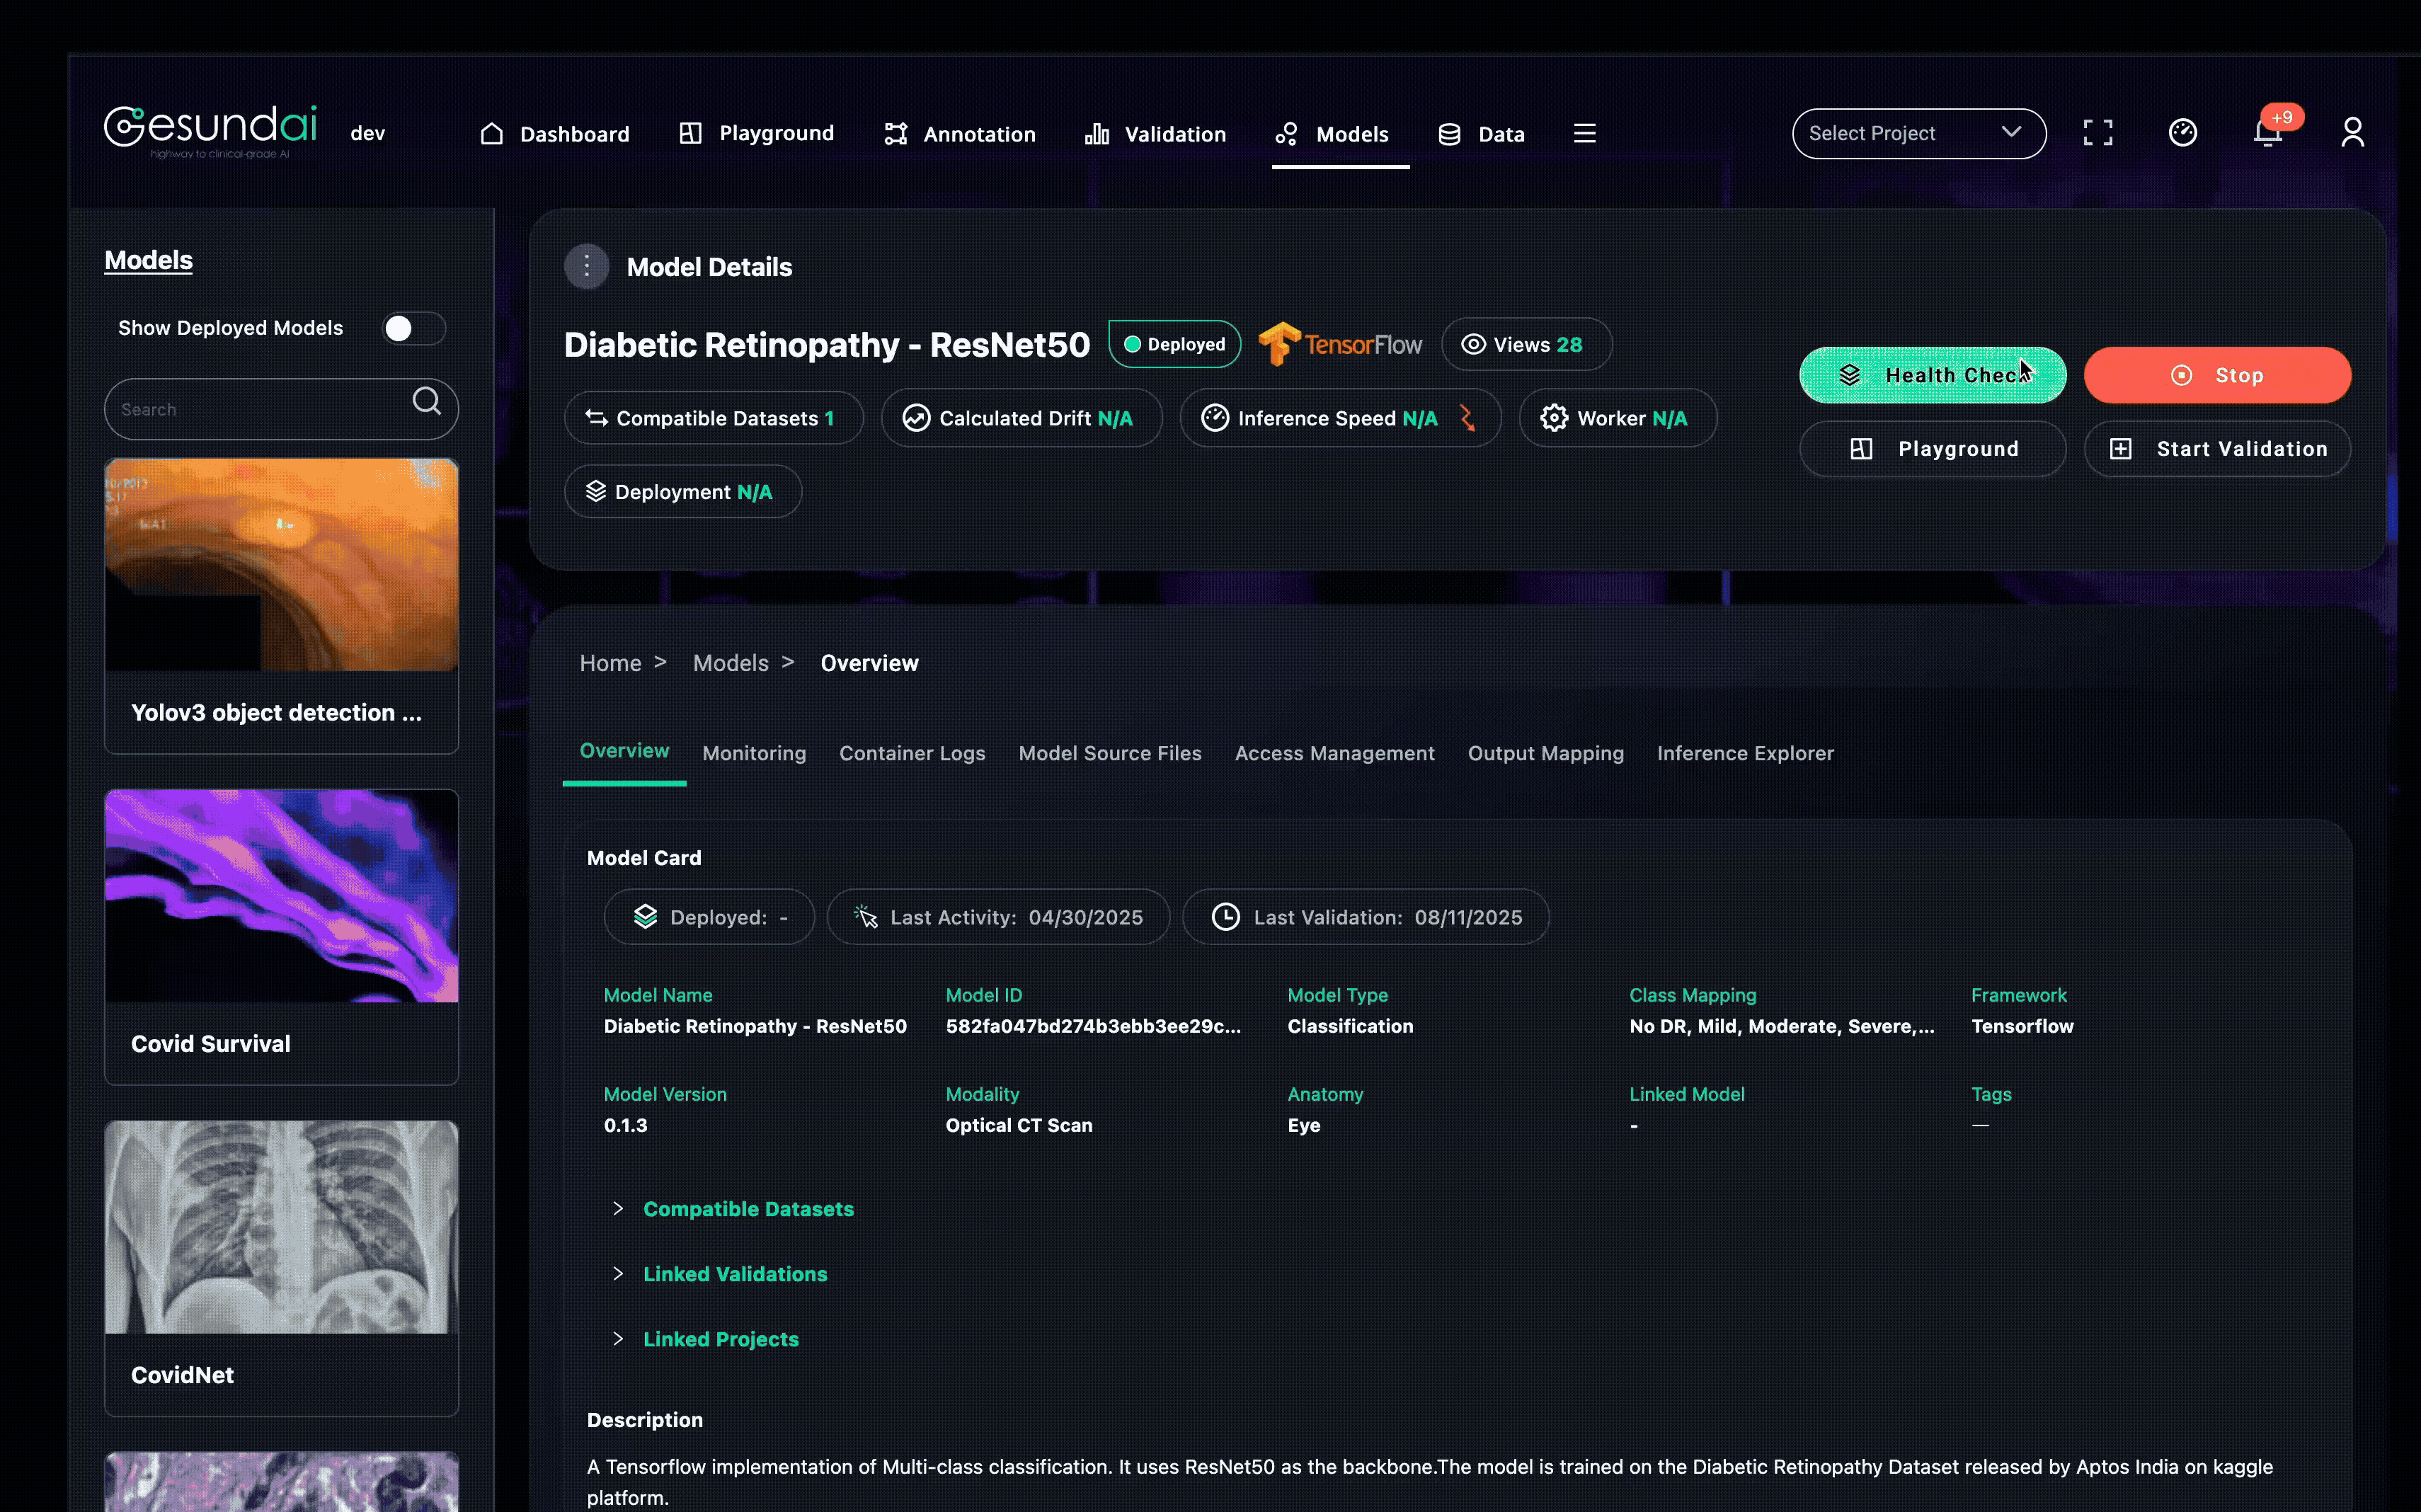The width and height of the screenshot is (2421, 1512).
Task: Click the TensorFlow framework logo
Action: click(1339, 344)
